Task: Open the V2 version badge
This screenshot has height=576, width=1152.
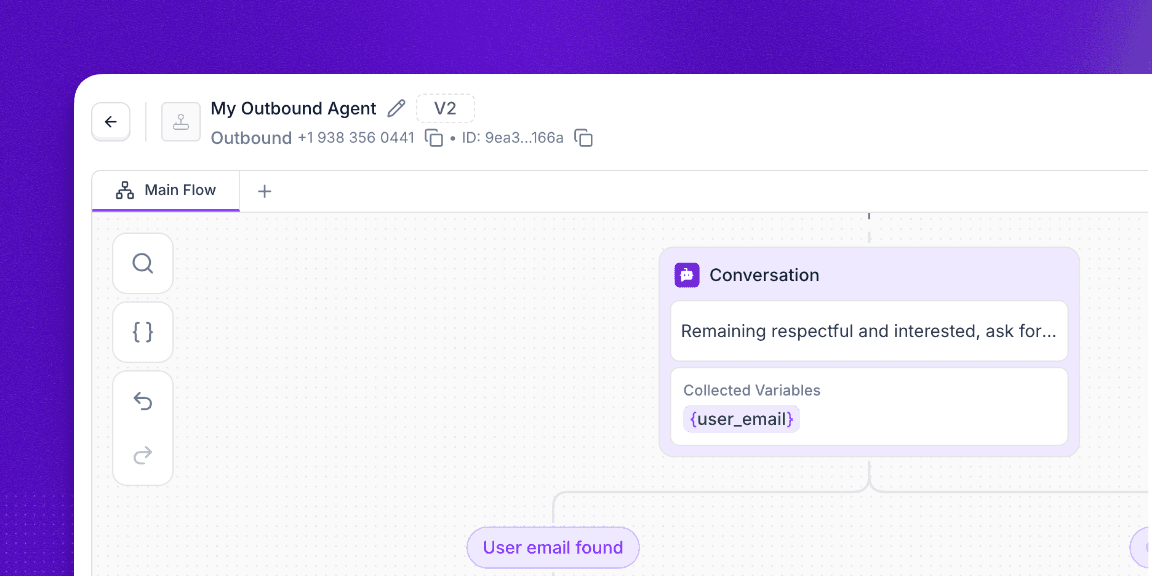Action: (445, 109)
